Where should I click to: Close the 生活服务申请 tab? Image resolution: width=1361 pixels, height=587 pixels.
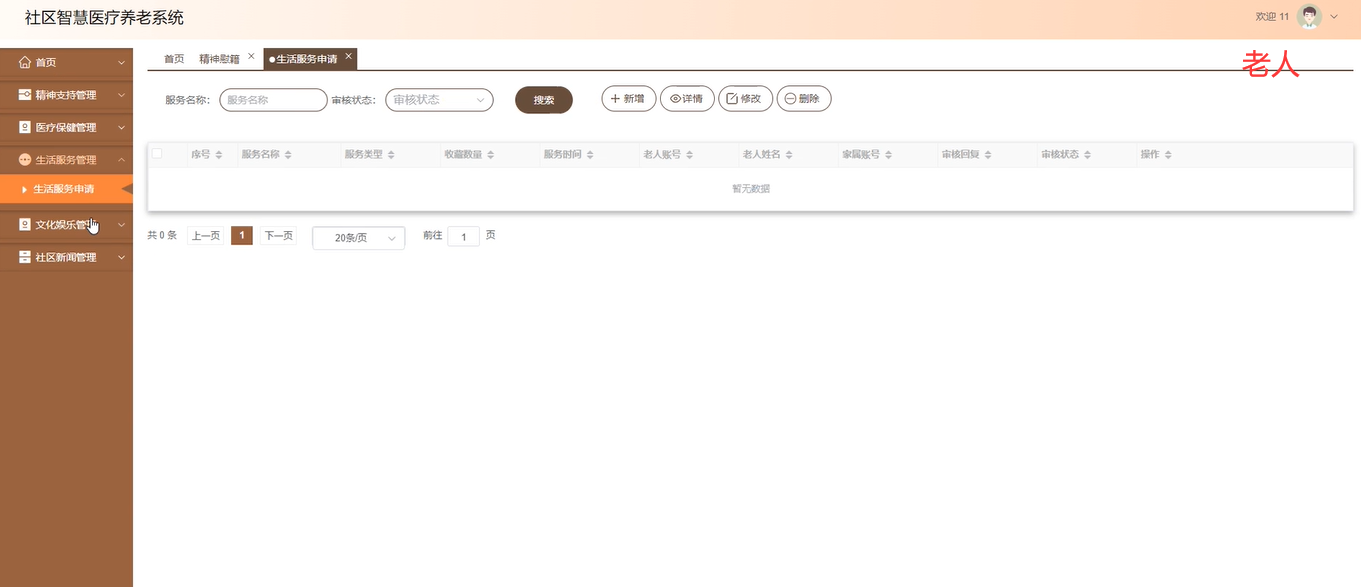tap(348, 56)
